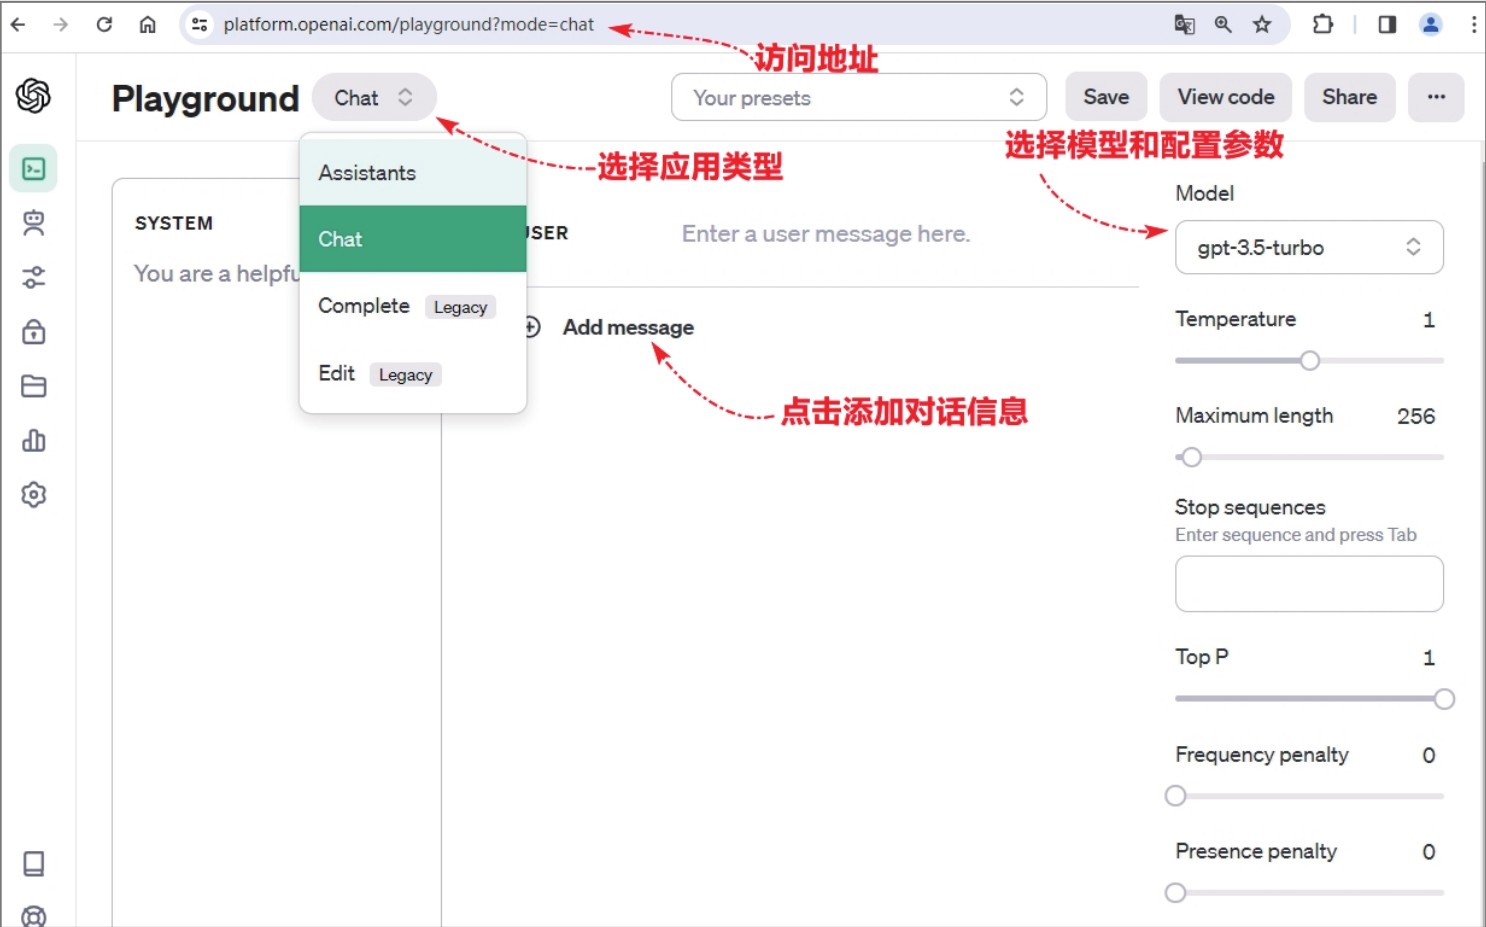Click Add message to add a message

point(628,327)
